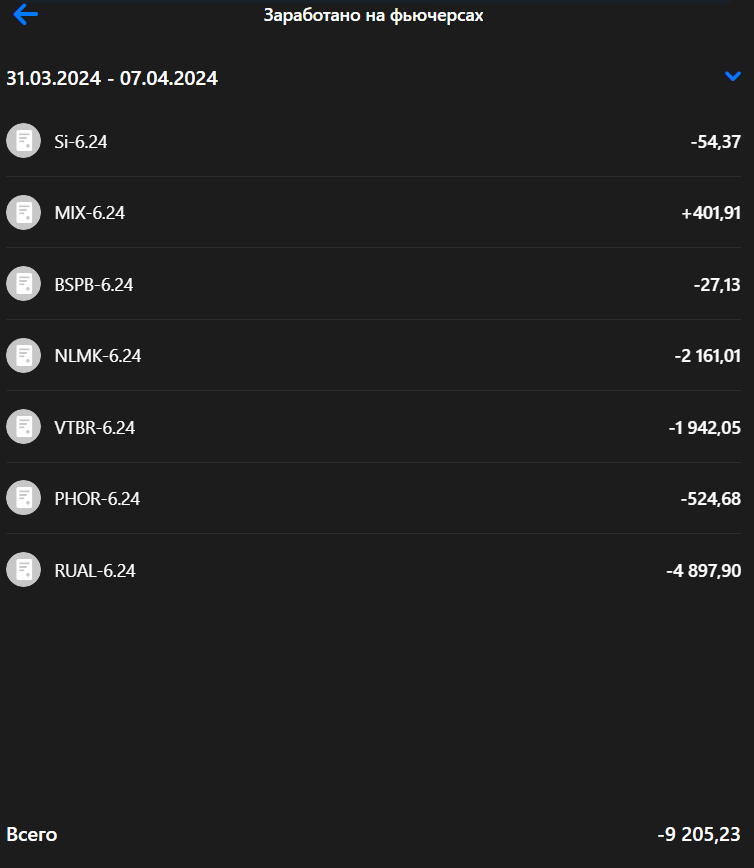Click the NLMK-6.24 contract icon
The width and height of the screenshot is (754, 868).
coord(23,355)
